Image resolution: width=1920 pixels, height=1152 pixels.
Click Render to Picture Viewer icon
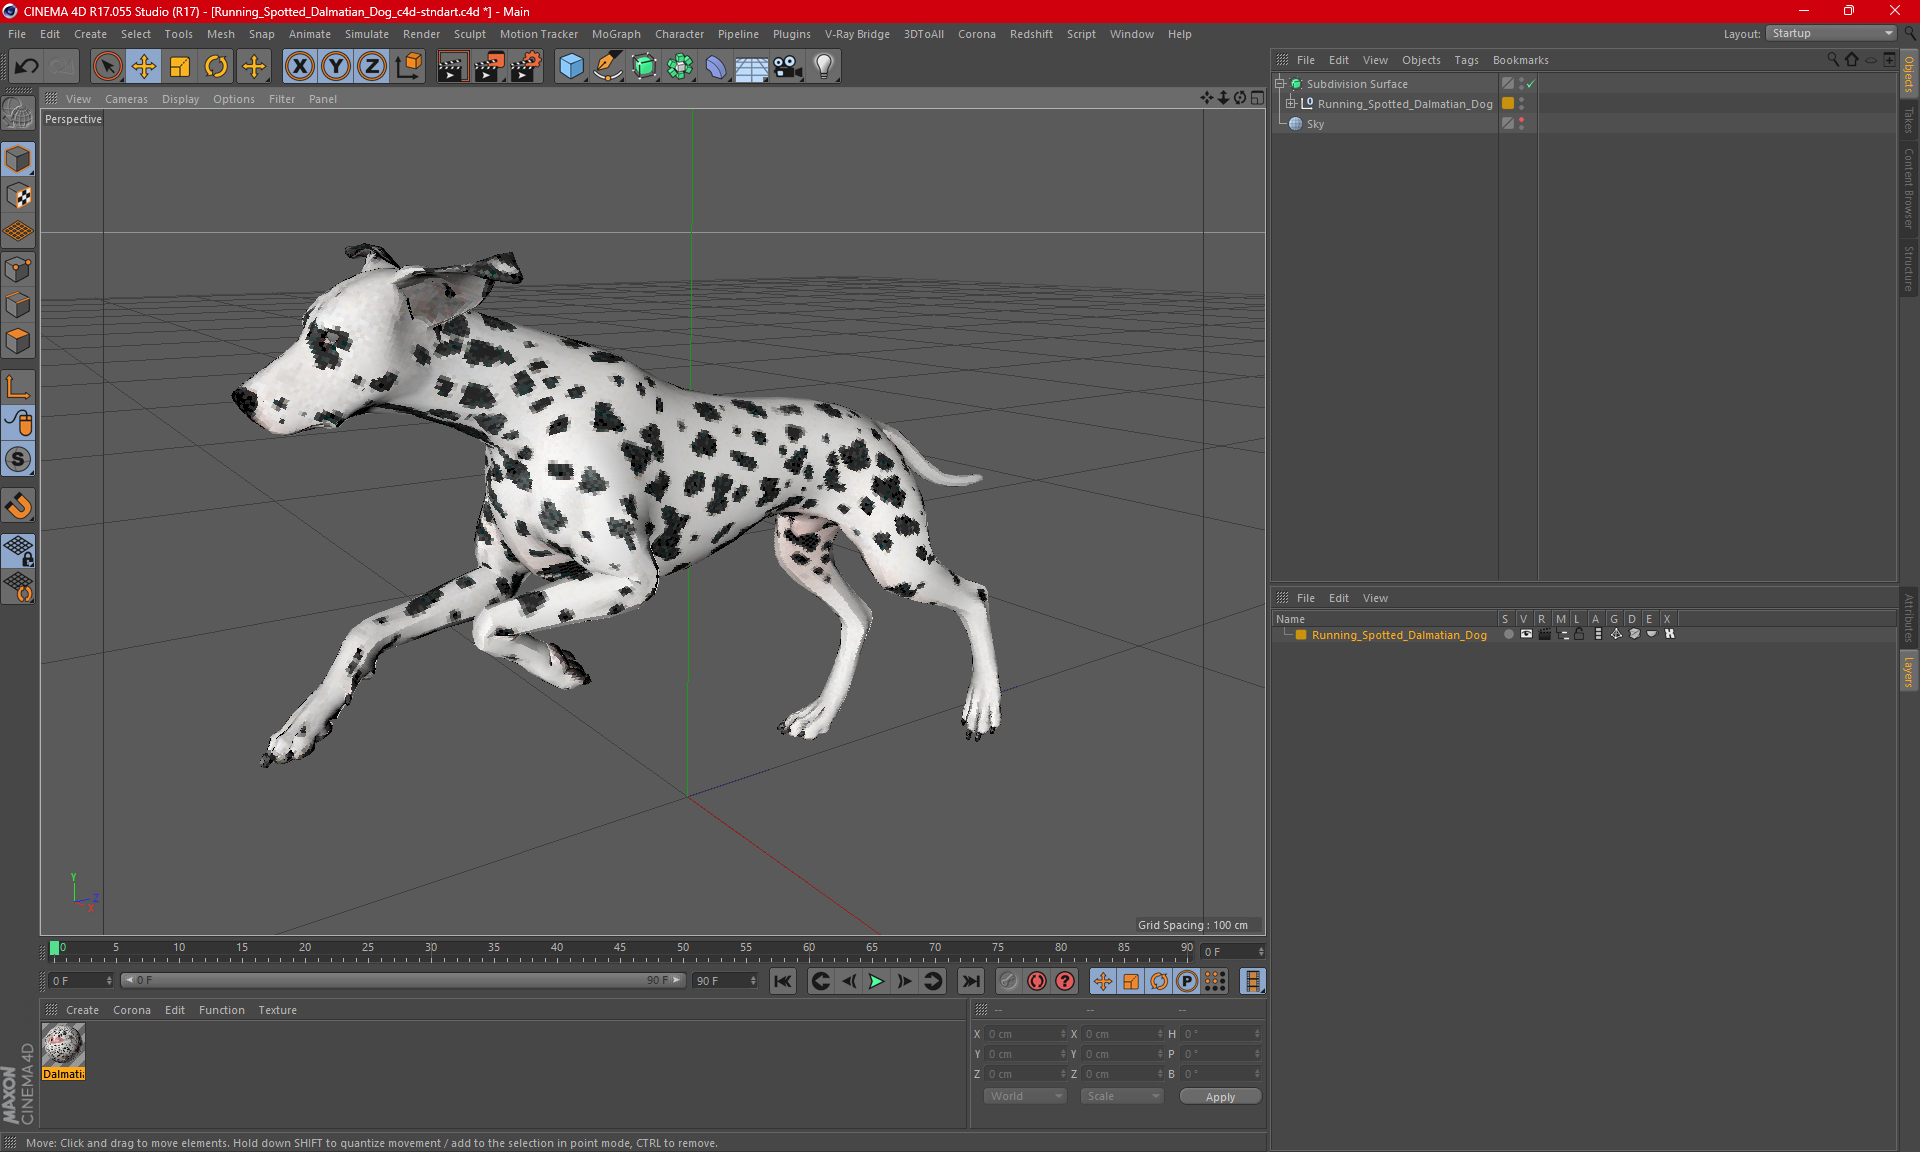click(488, 67)
